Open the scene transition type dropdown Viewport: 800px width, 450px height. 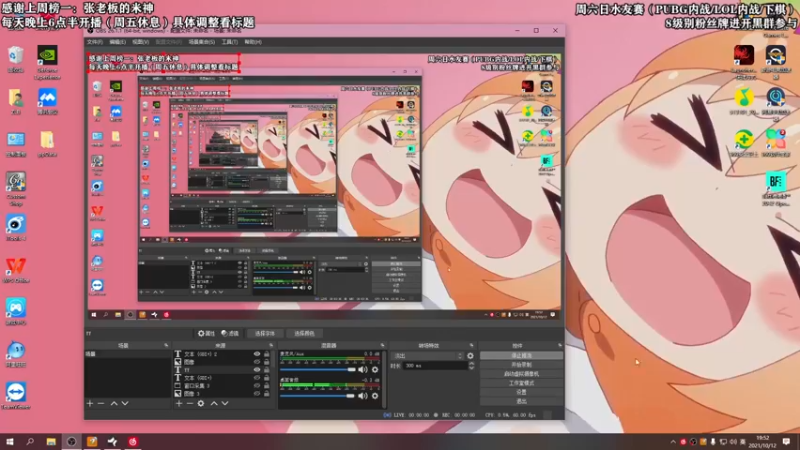pyautogui.click(x=428, y=356)
